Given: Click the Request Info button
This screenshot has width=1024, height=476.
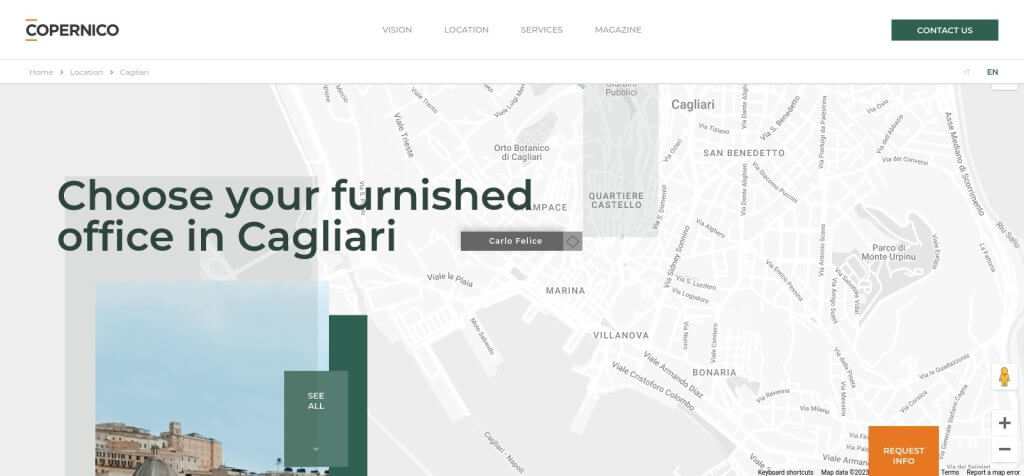Looking at the screenshot, I should click(903, 451).
